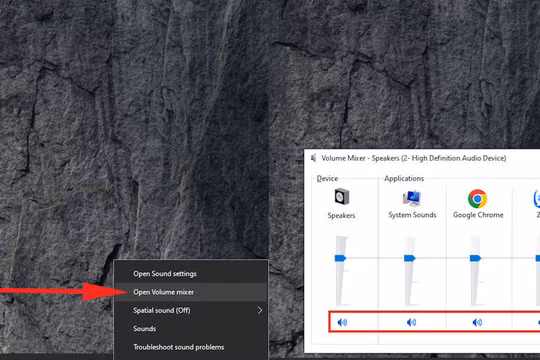The width and height of the screenshot is (540, 360).
Task: Mute the Speakers device
Action: [342, 322]
